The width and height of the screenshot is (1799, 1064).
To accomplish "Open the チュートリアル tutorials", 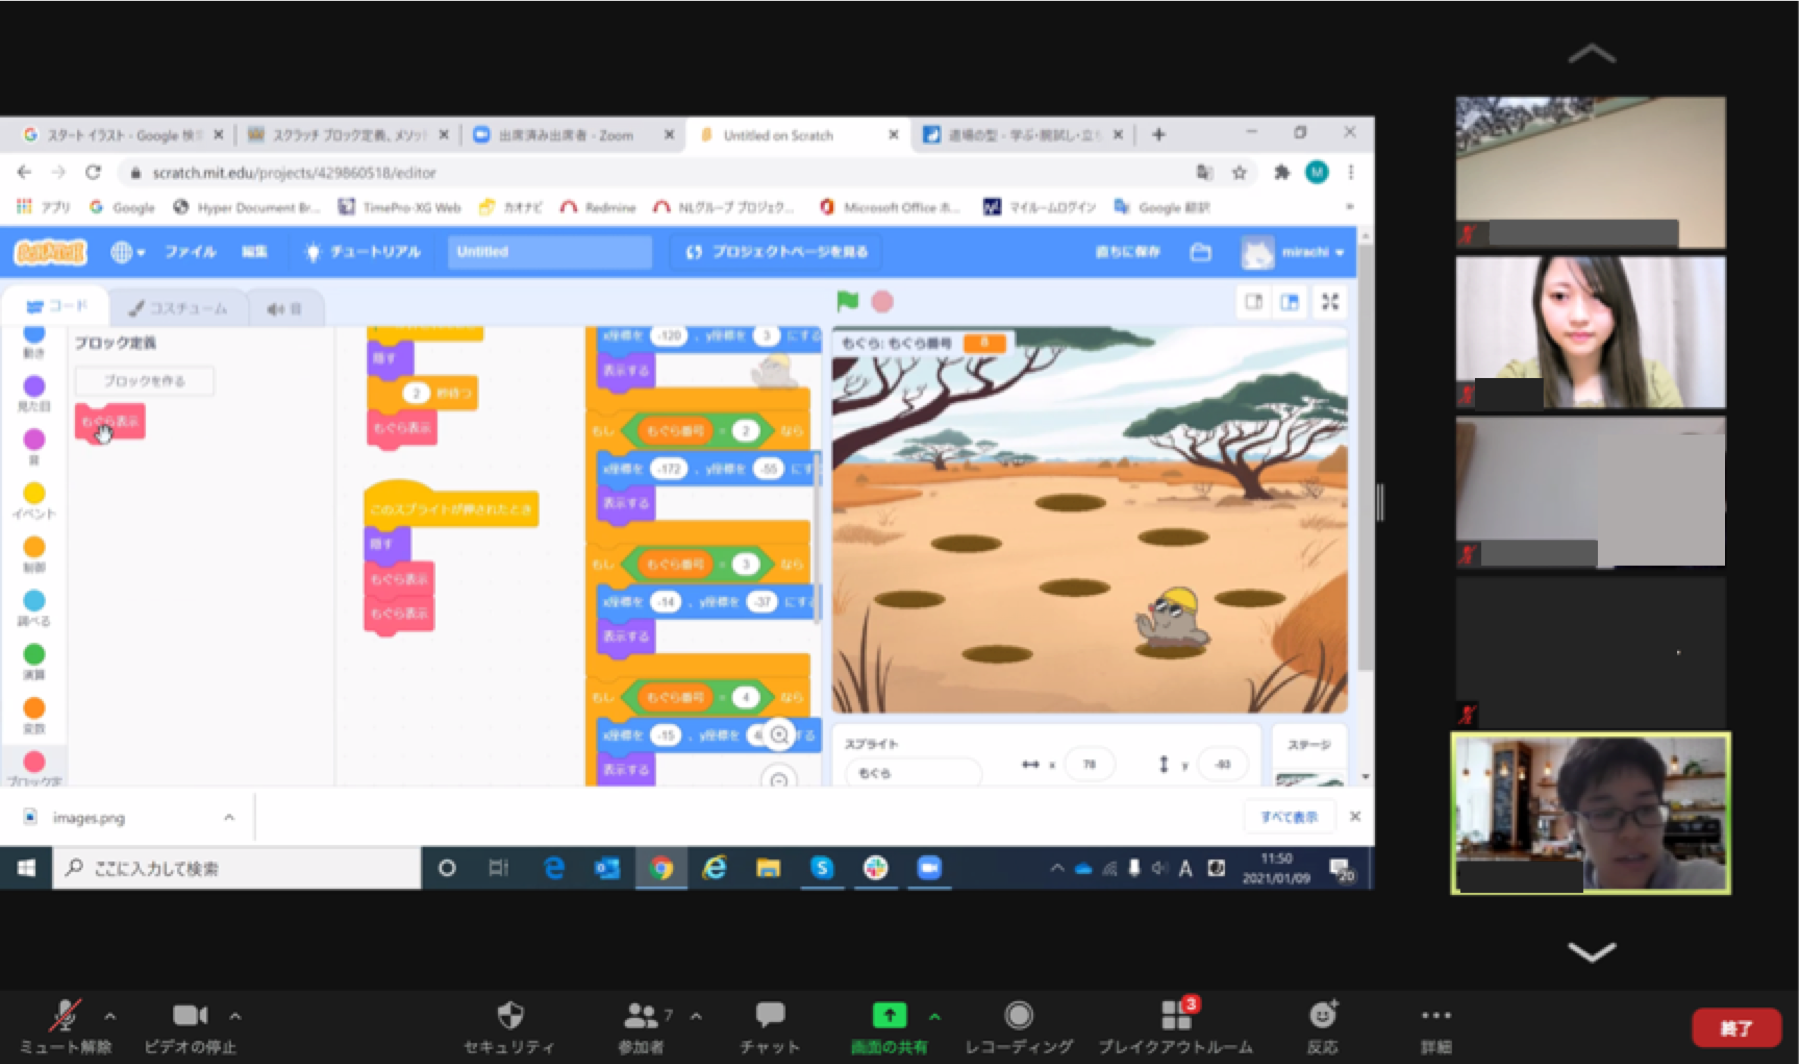I will tap(363, 252).
